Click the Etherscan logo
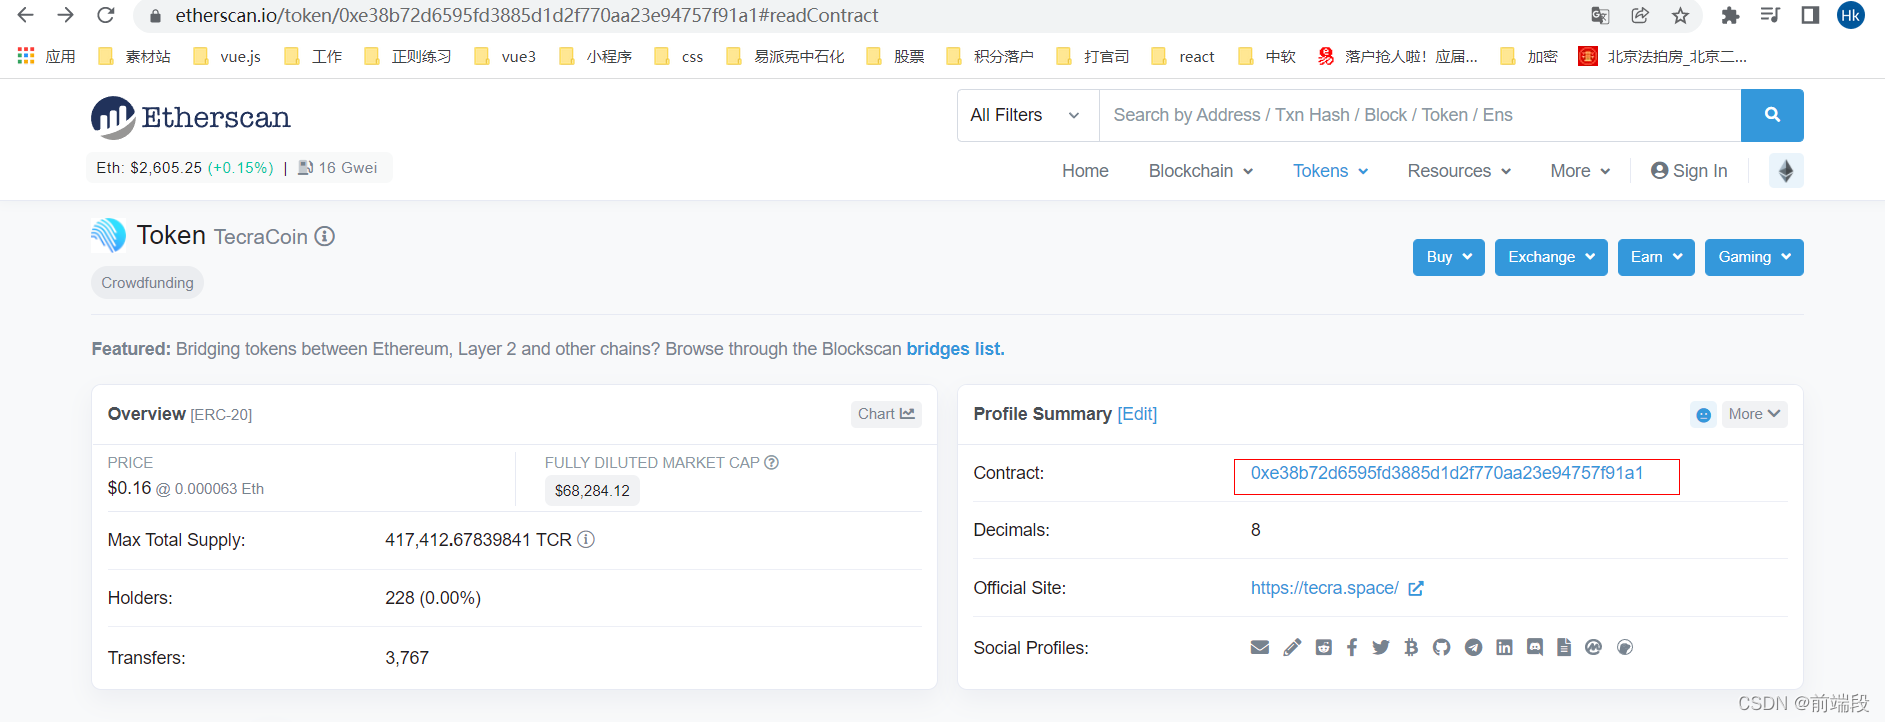The image size is (1885, 722). [191, 118]
